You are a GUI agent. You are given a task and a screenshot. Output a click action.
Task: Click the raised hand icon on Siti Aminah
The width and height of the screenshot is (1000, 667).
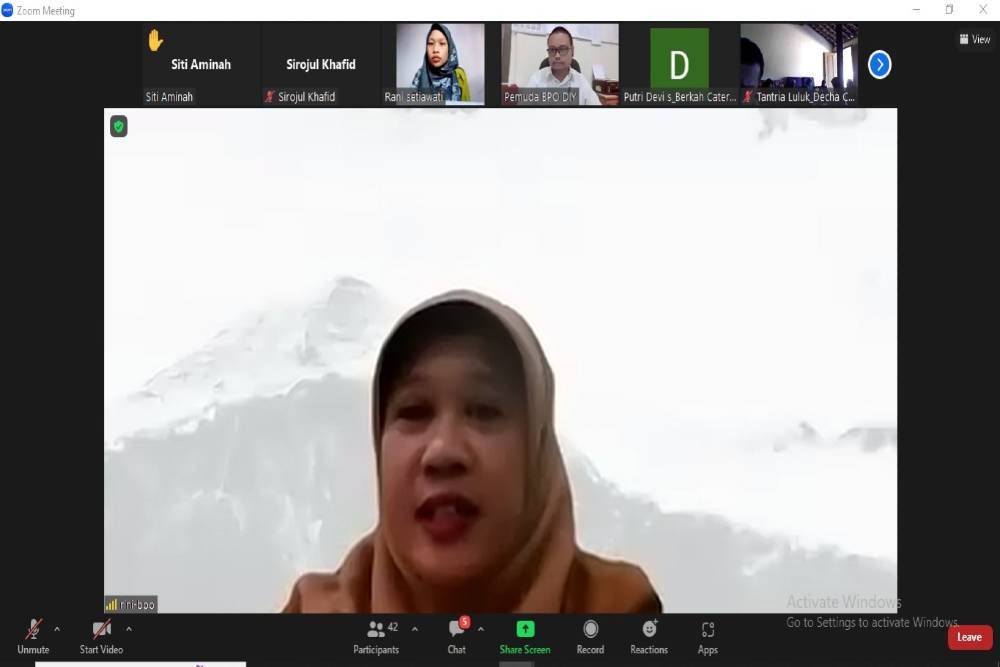[155, 40]
